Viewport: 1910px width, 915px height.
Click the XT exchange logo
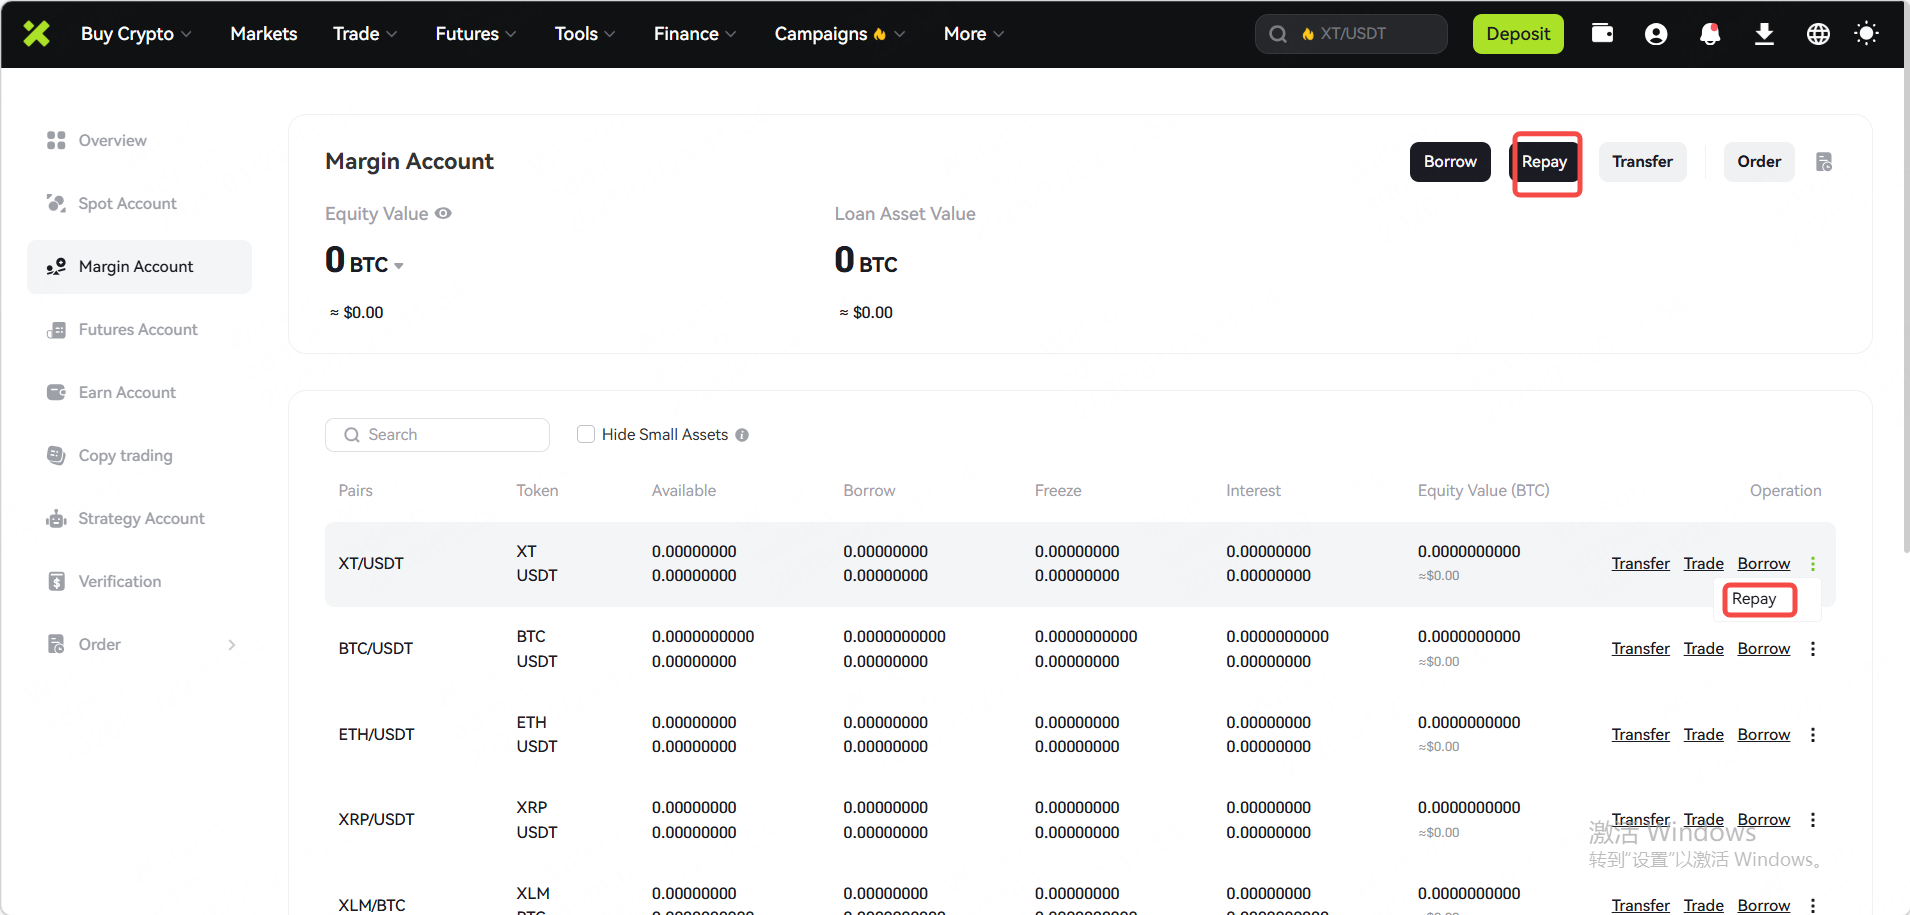37,34
